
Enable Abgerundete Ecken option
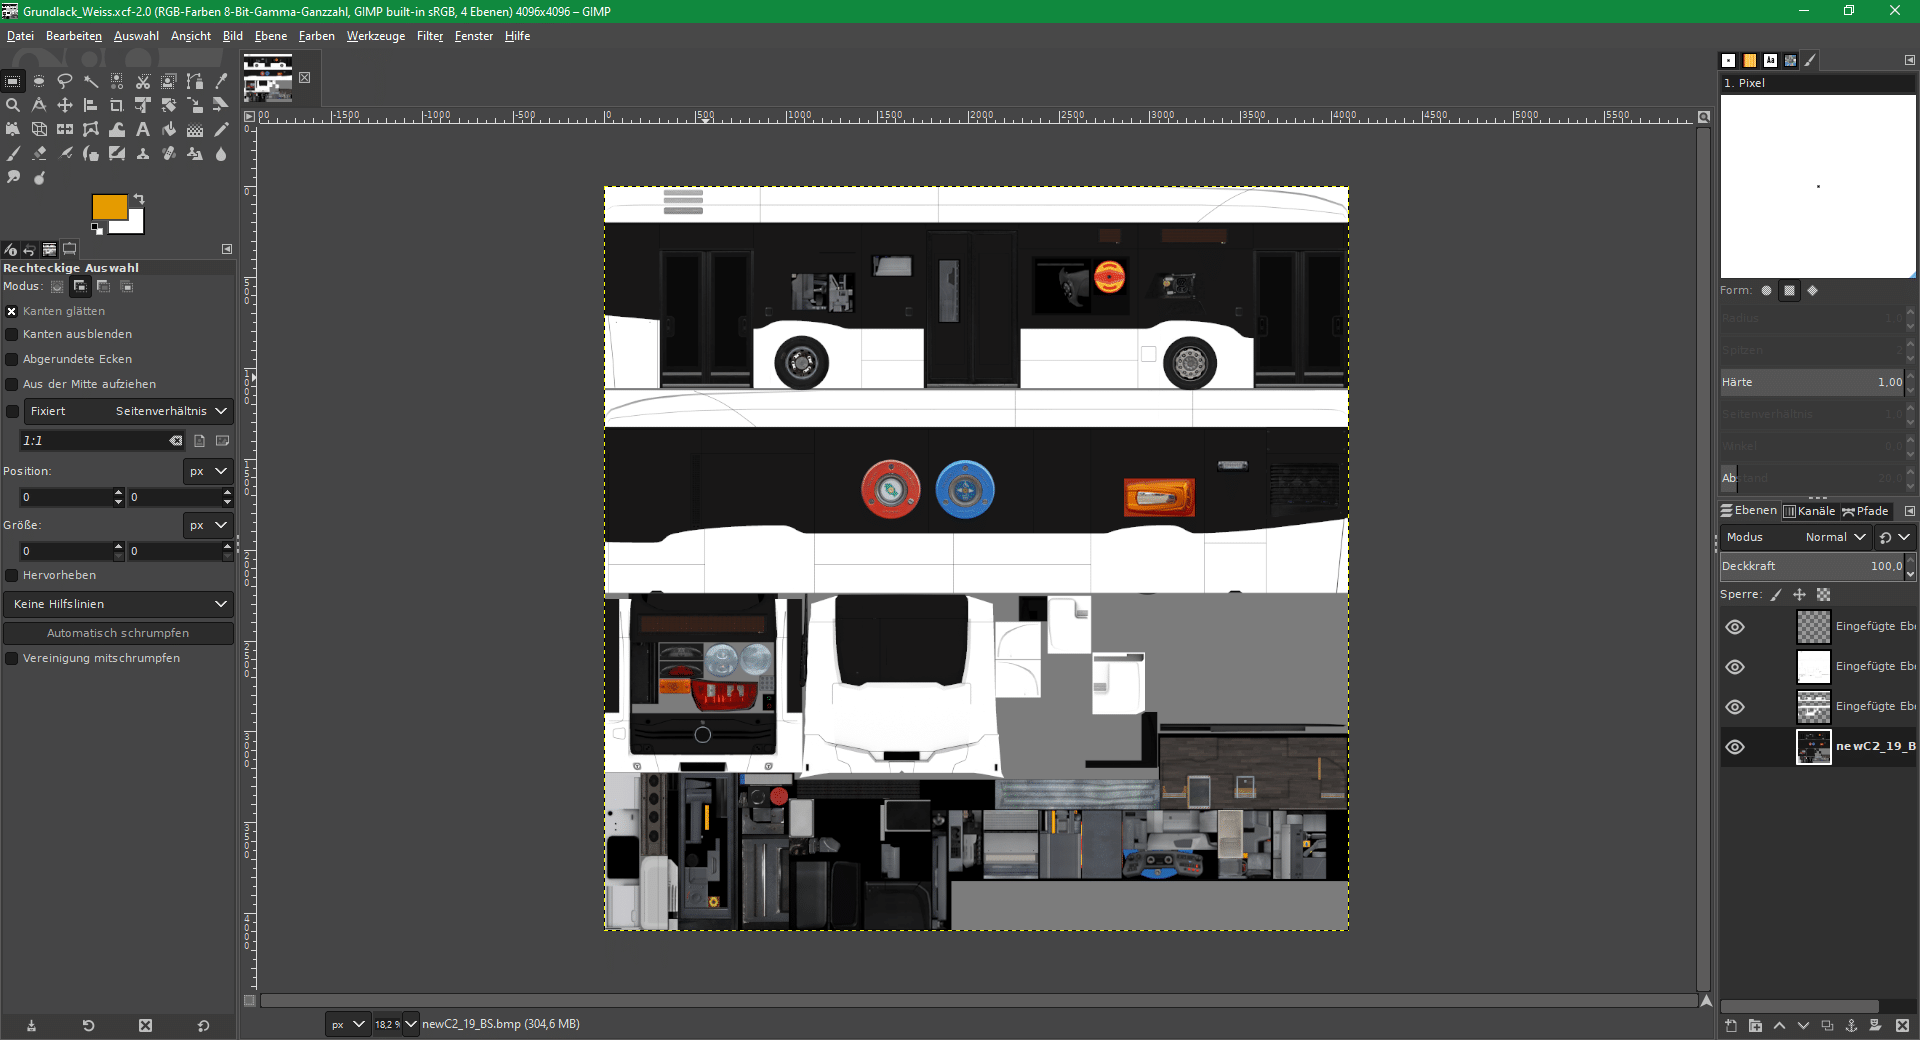(12, 359)
